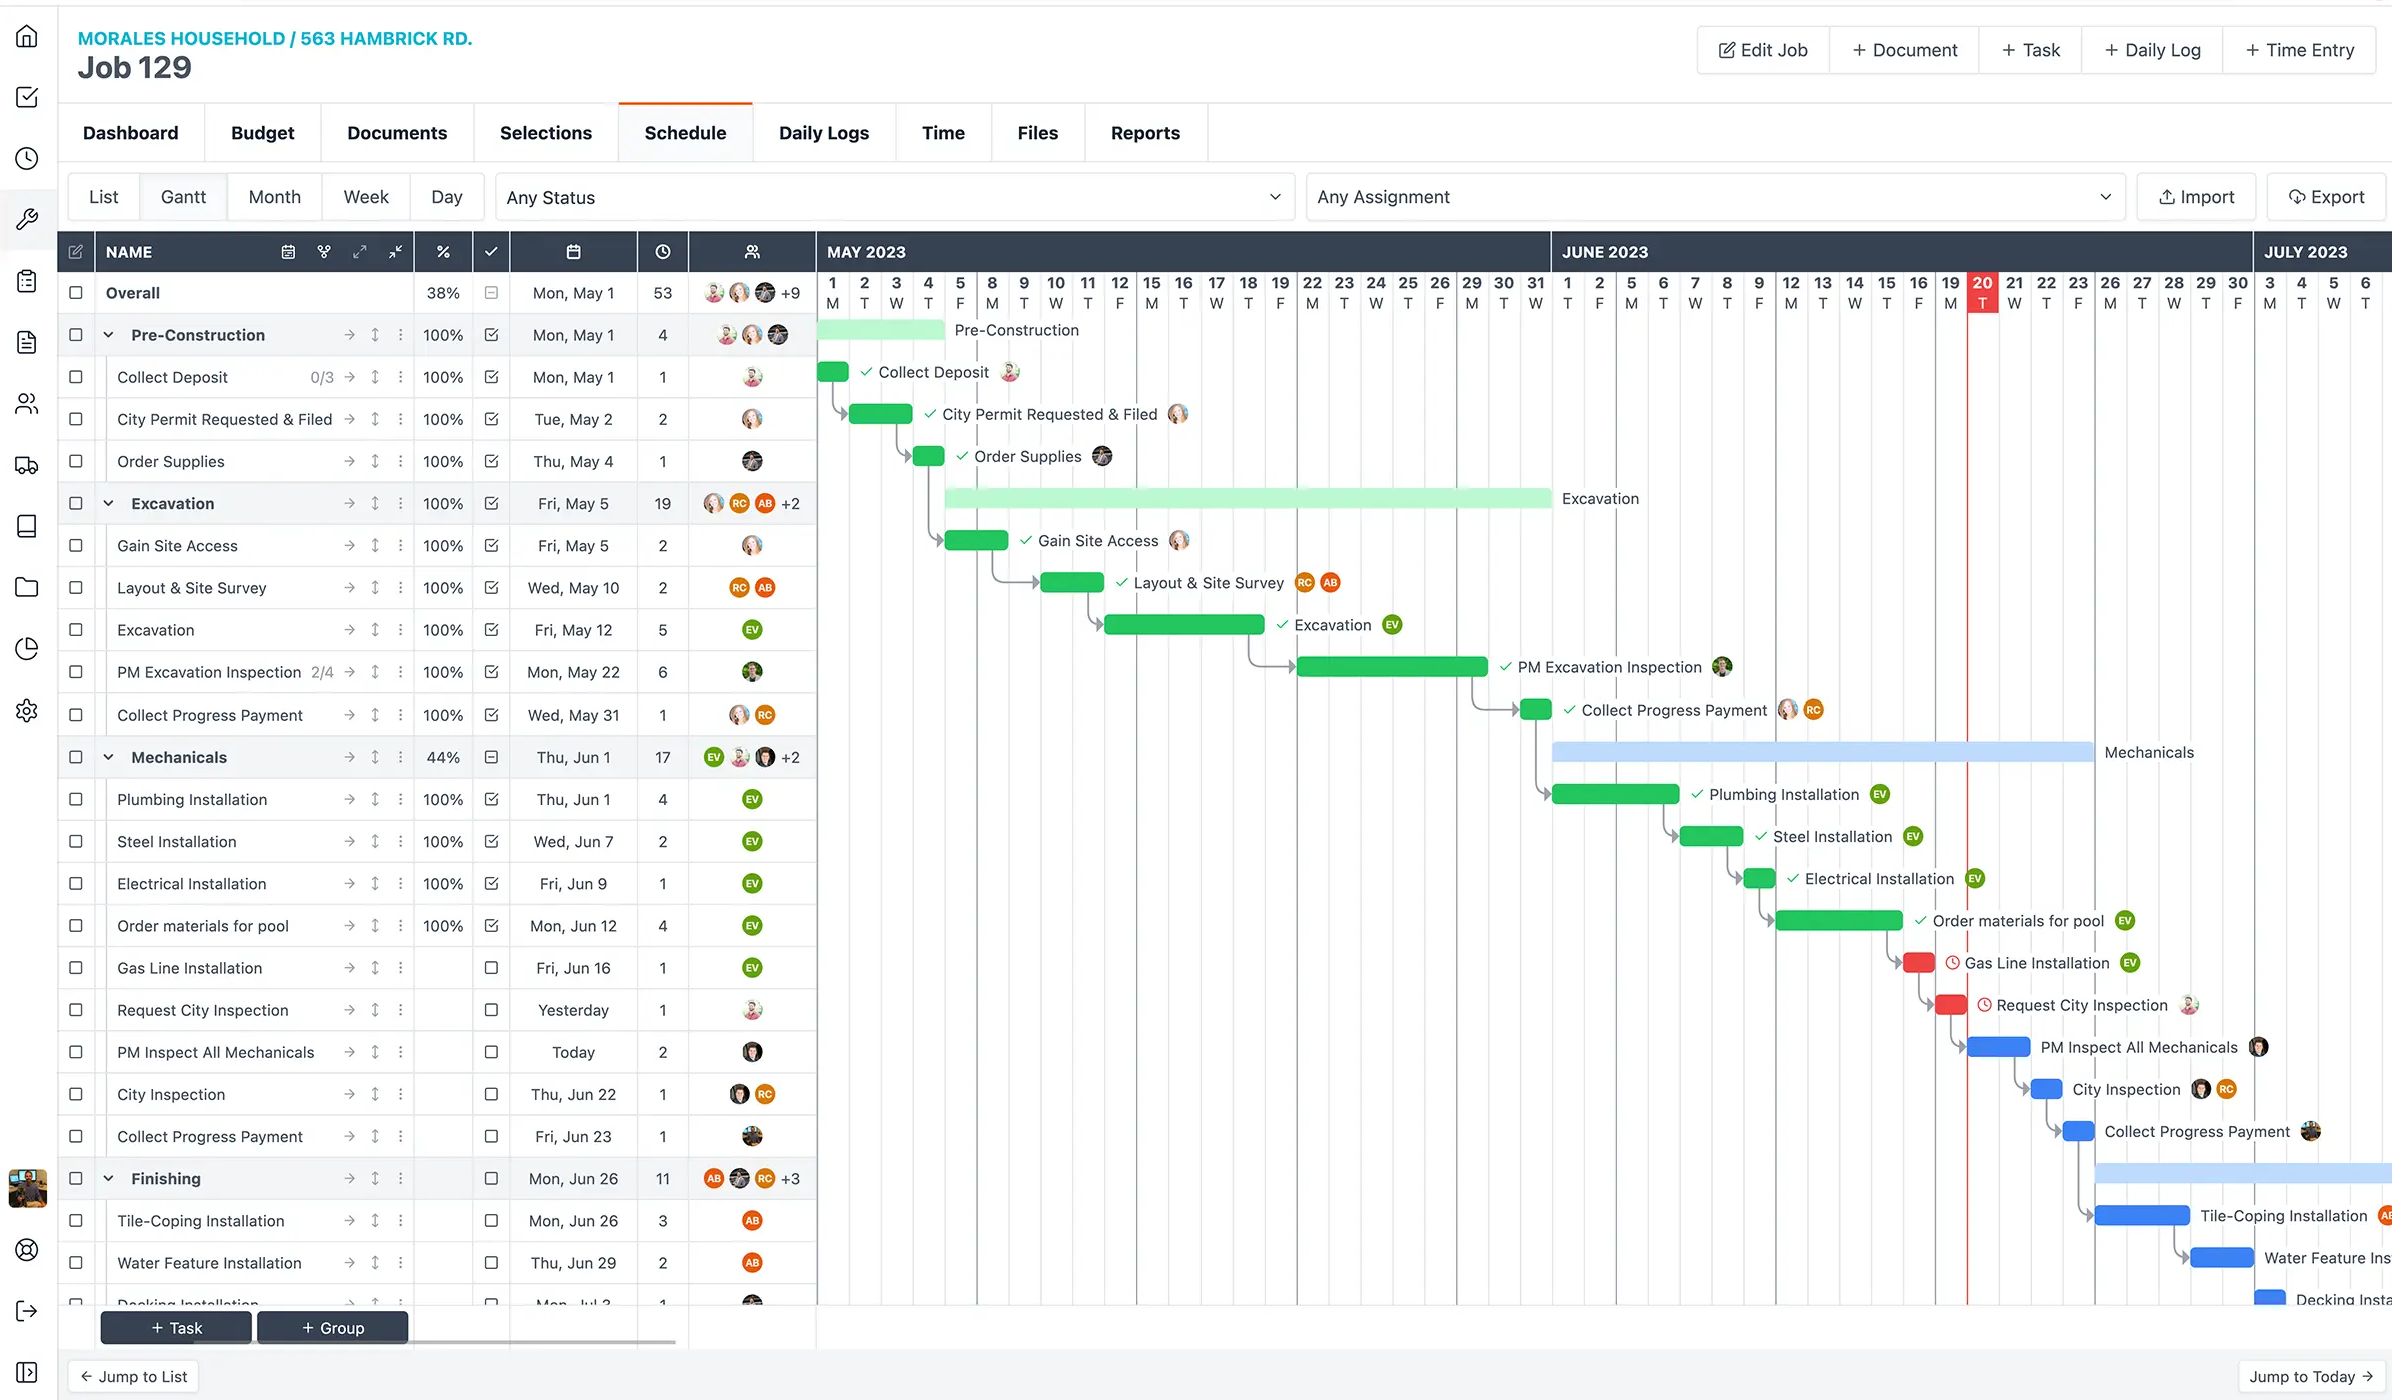Collapse the Finishing group

[x=108, y=1179]
